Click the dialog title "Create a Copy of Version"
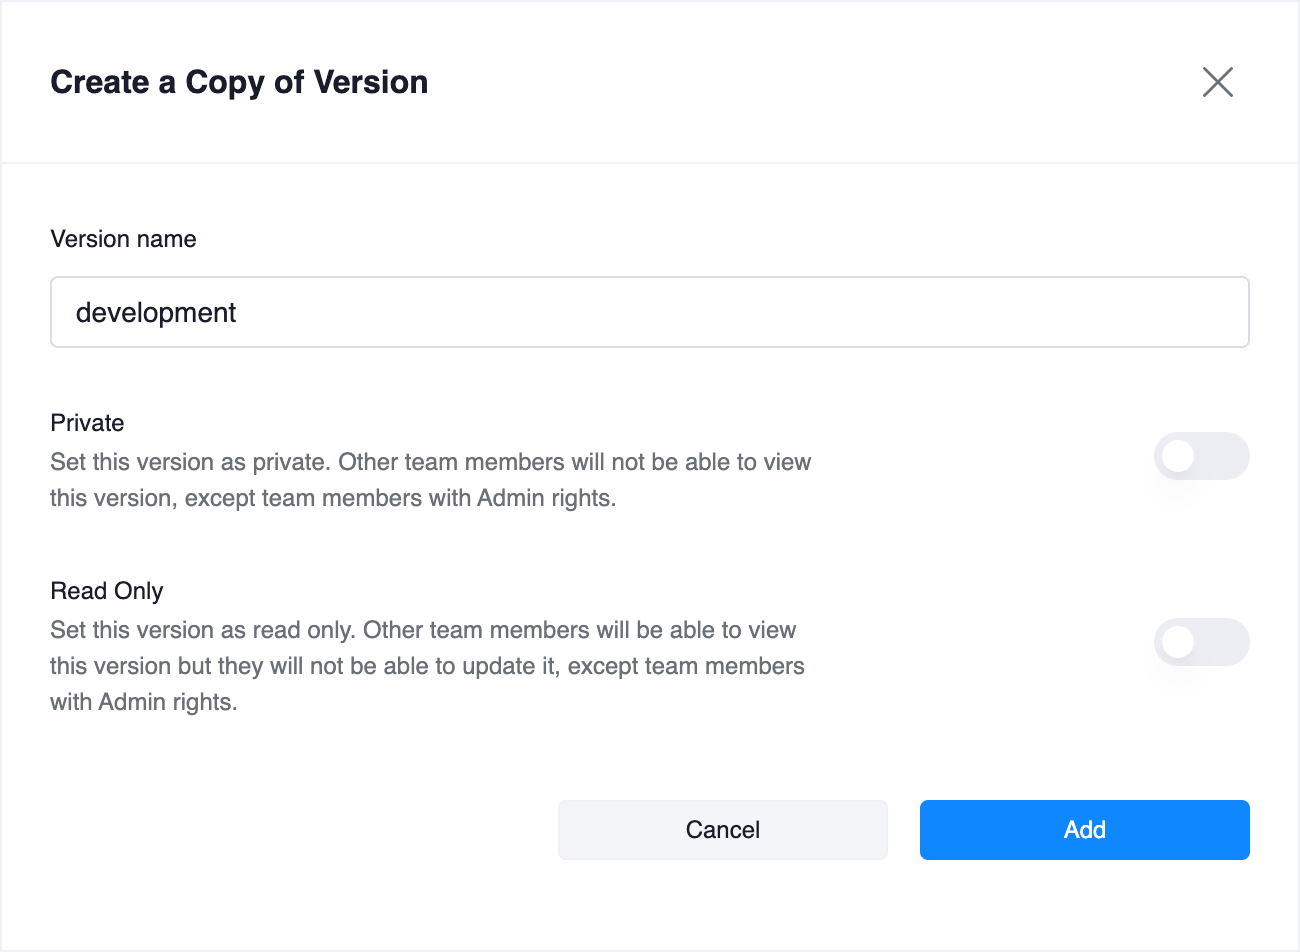 coord(239,82)
